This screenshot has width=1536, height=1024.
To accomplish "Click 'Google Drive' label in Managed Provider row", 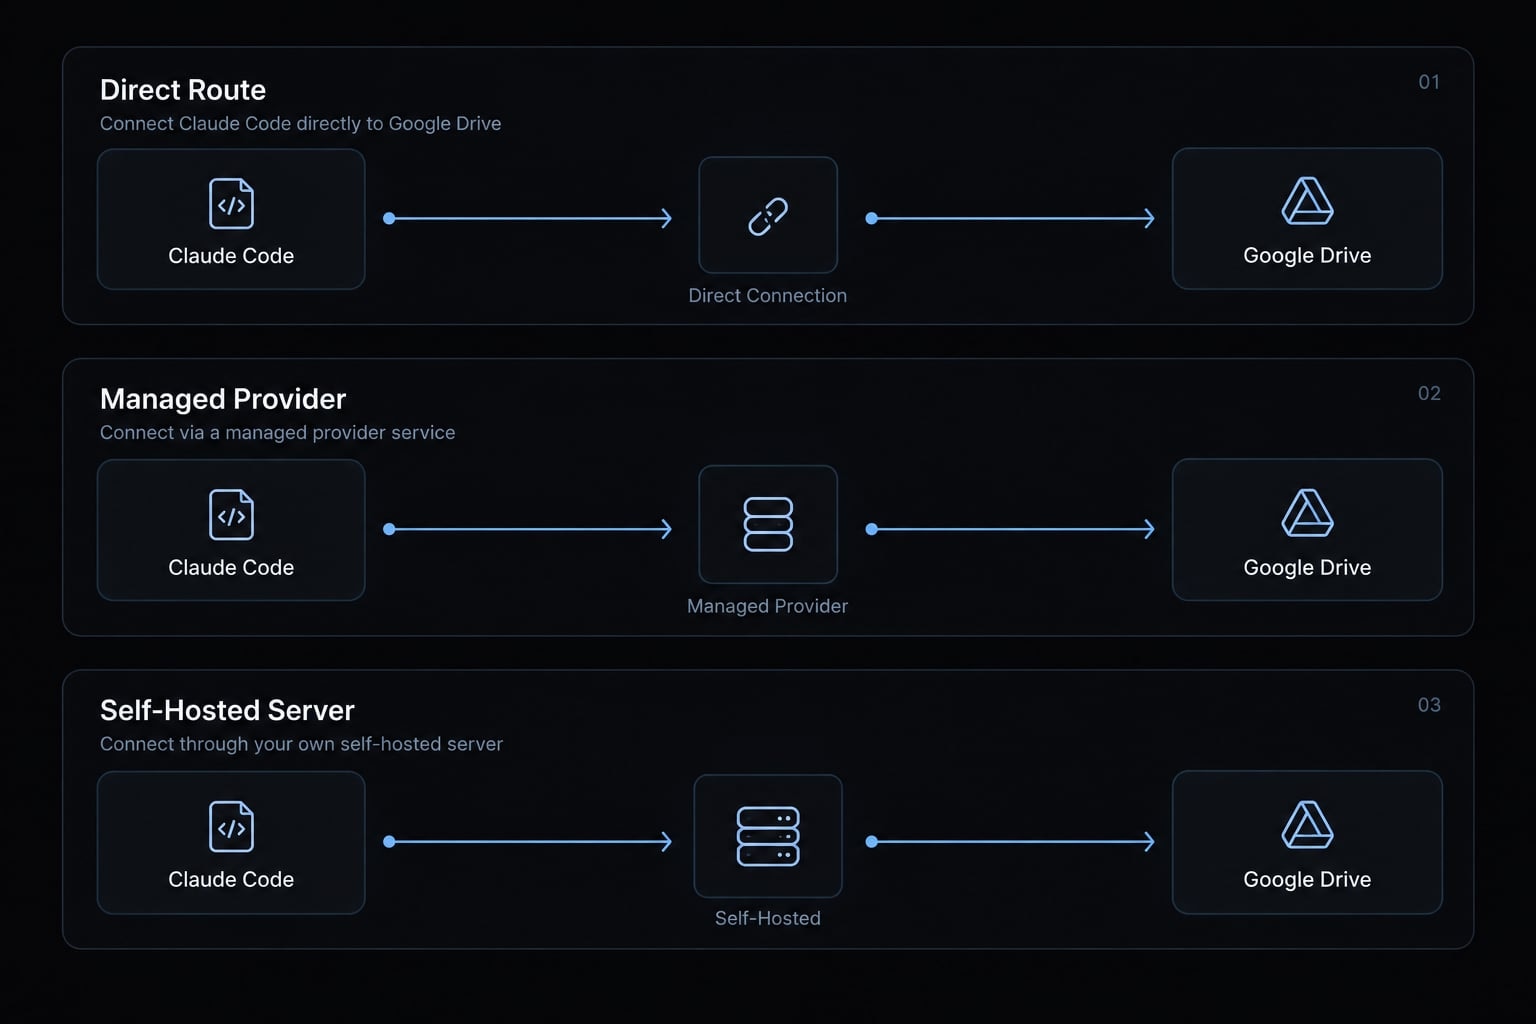I will point(1307,567).
